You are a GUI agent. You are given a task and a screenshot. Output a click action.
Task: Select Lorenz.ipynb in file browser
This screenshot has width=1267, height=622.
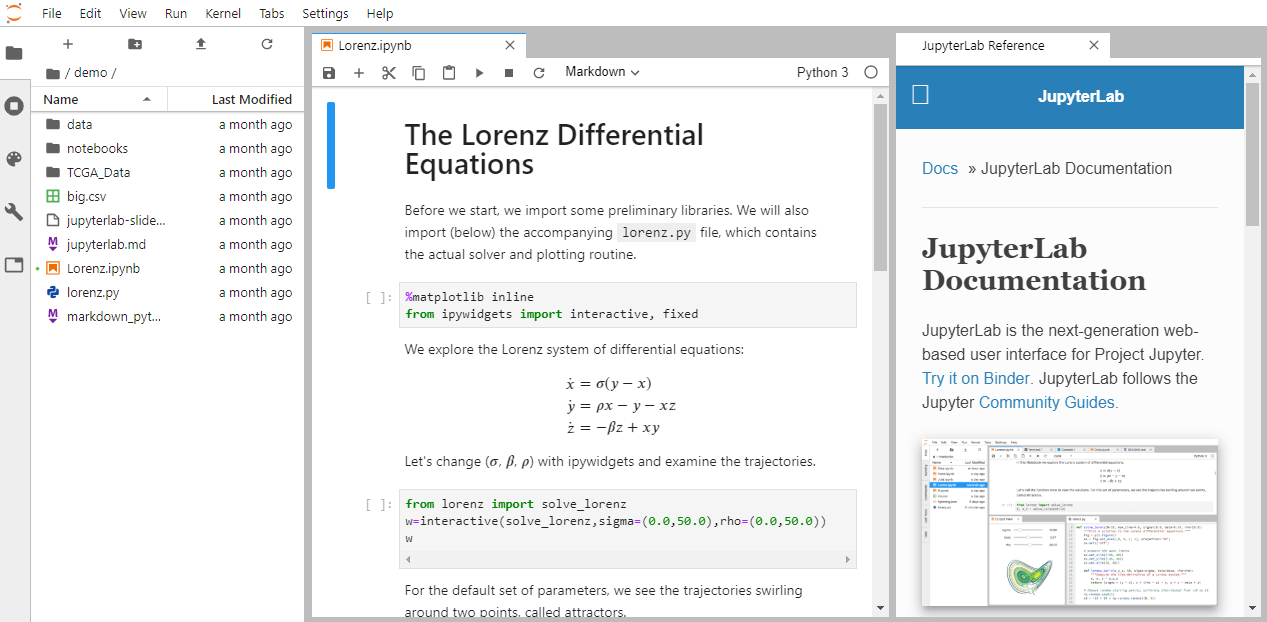pos(168,269)
